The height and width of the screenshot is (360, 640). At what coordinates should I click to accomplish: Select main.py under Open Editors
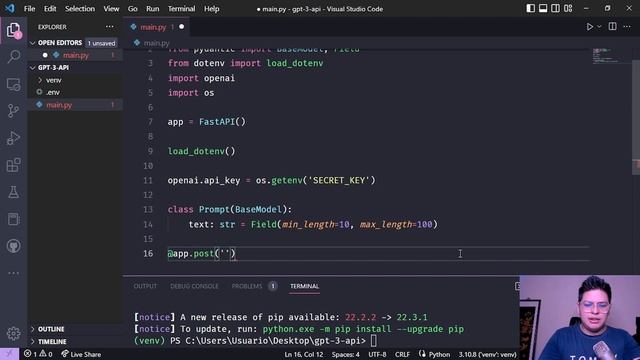(x=76, y=55)
